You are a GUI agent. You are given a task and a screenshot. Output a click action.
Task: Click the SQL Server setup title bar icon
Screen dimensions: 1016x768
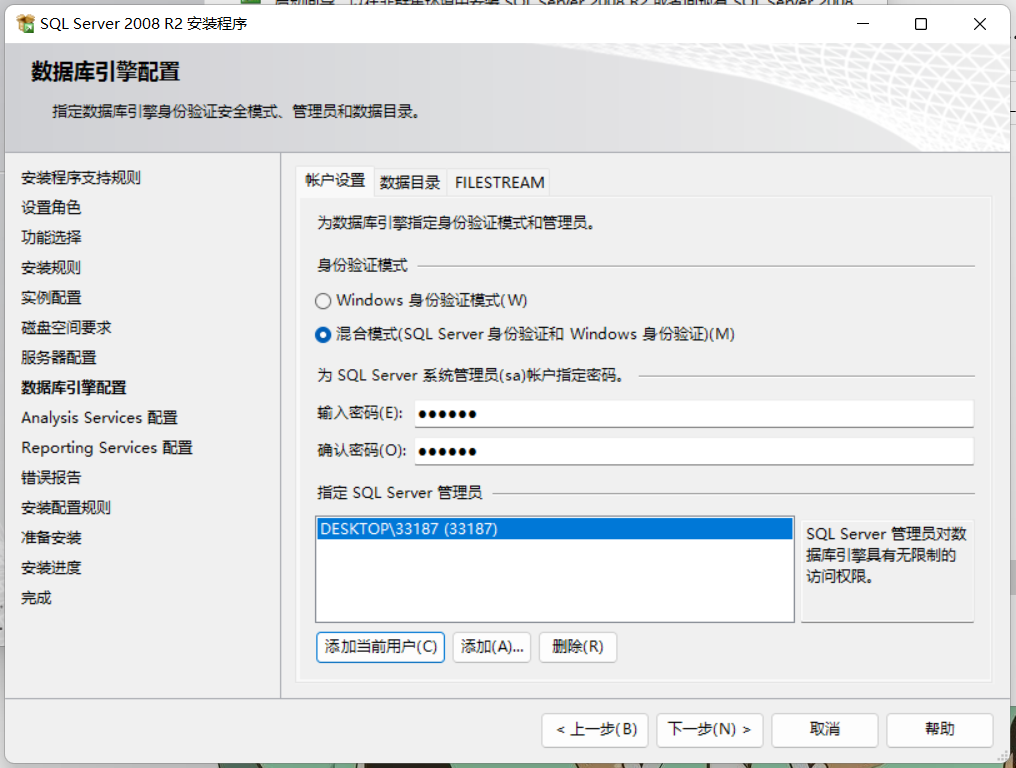coord(25,24)
